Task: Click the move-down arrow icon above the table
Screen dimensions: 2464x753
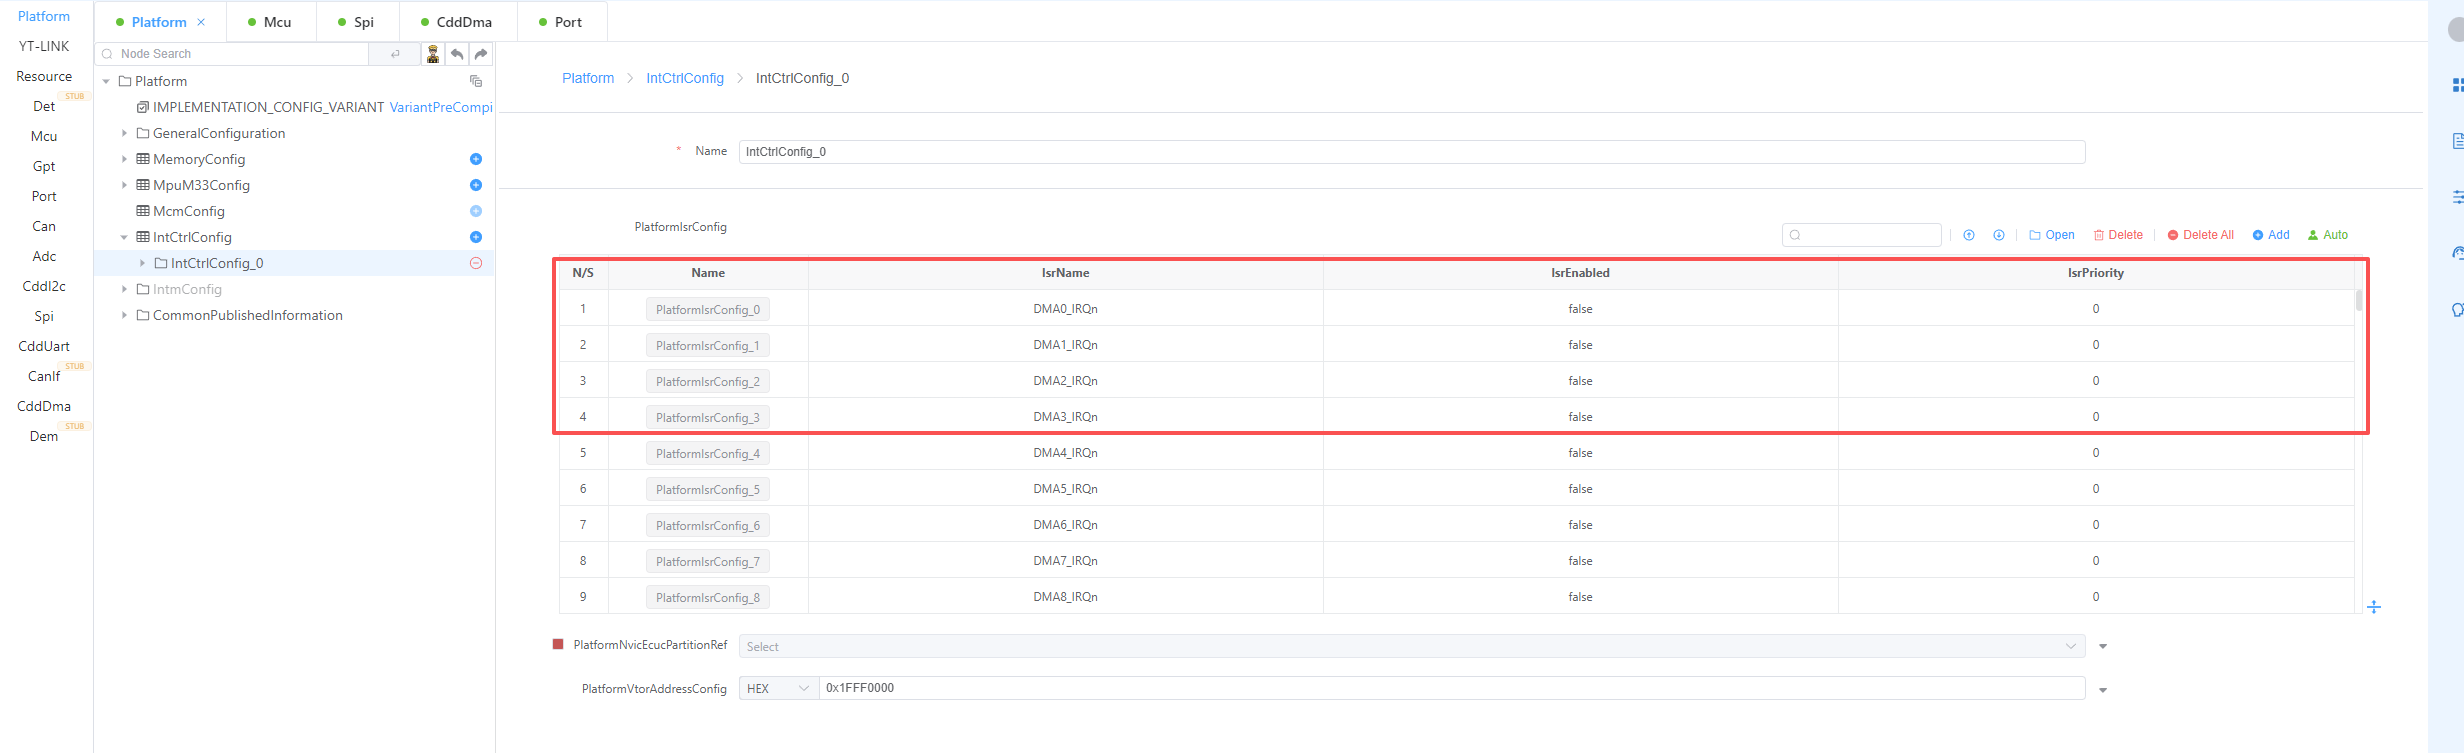Action: 1999,235
